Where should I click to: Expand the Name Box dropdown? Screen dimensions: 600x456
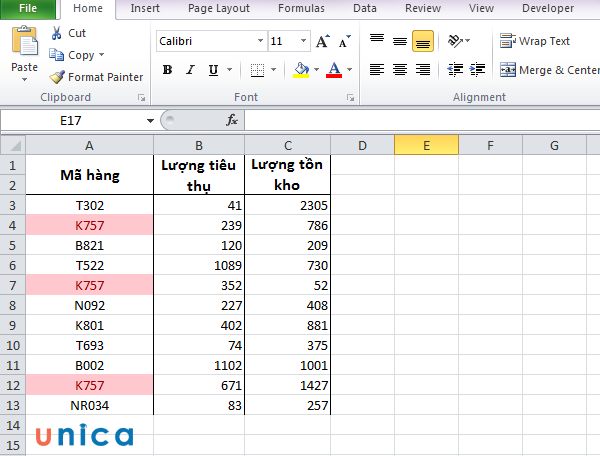[150, 121]
